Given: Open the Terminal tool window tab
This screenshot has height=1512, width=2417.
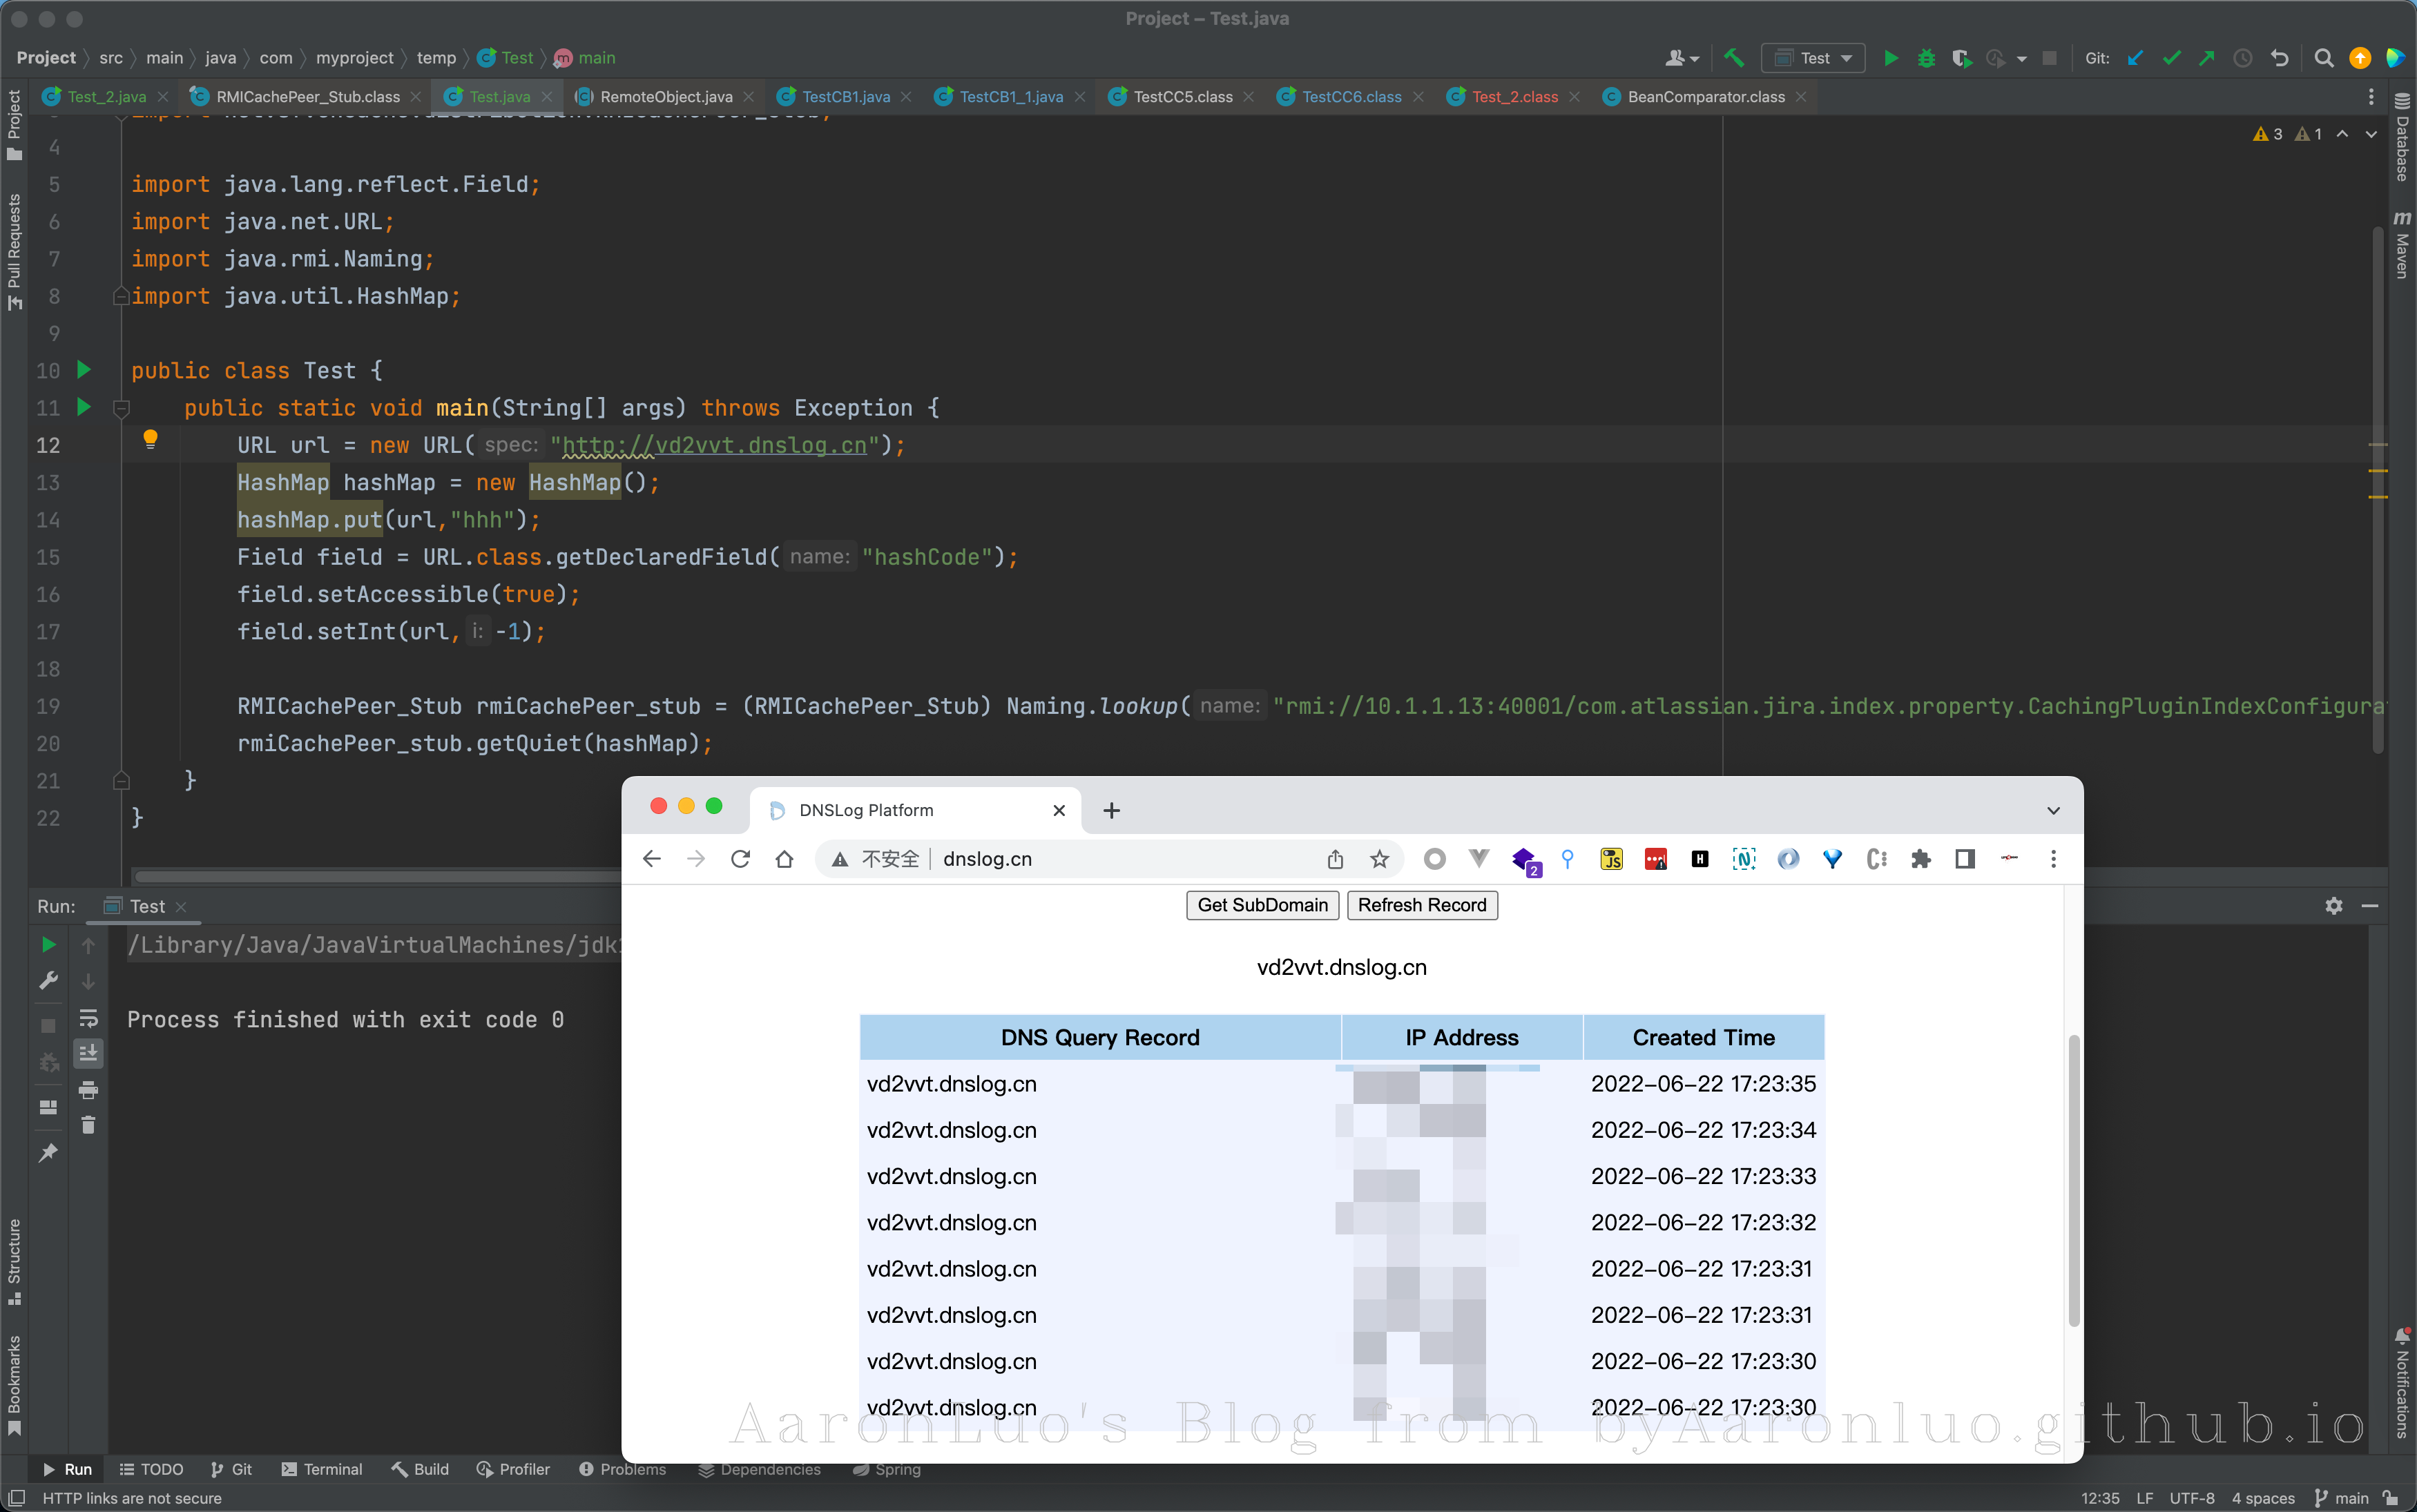Looking at the screenshot, I should (x=322, y=1469).
